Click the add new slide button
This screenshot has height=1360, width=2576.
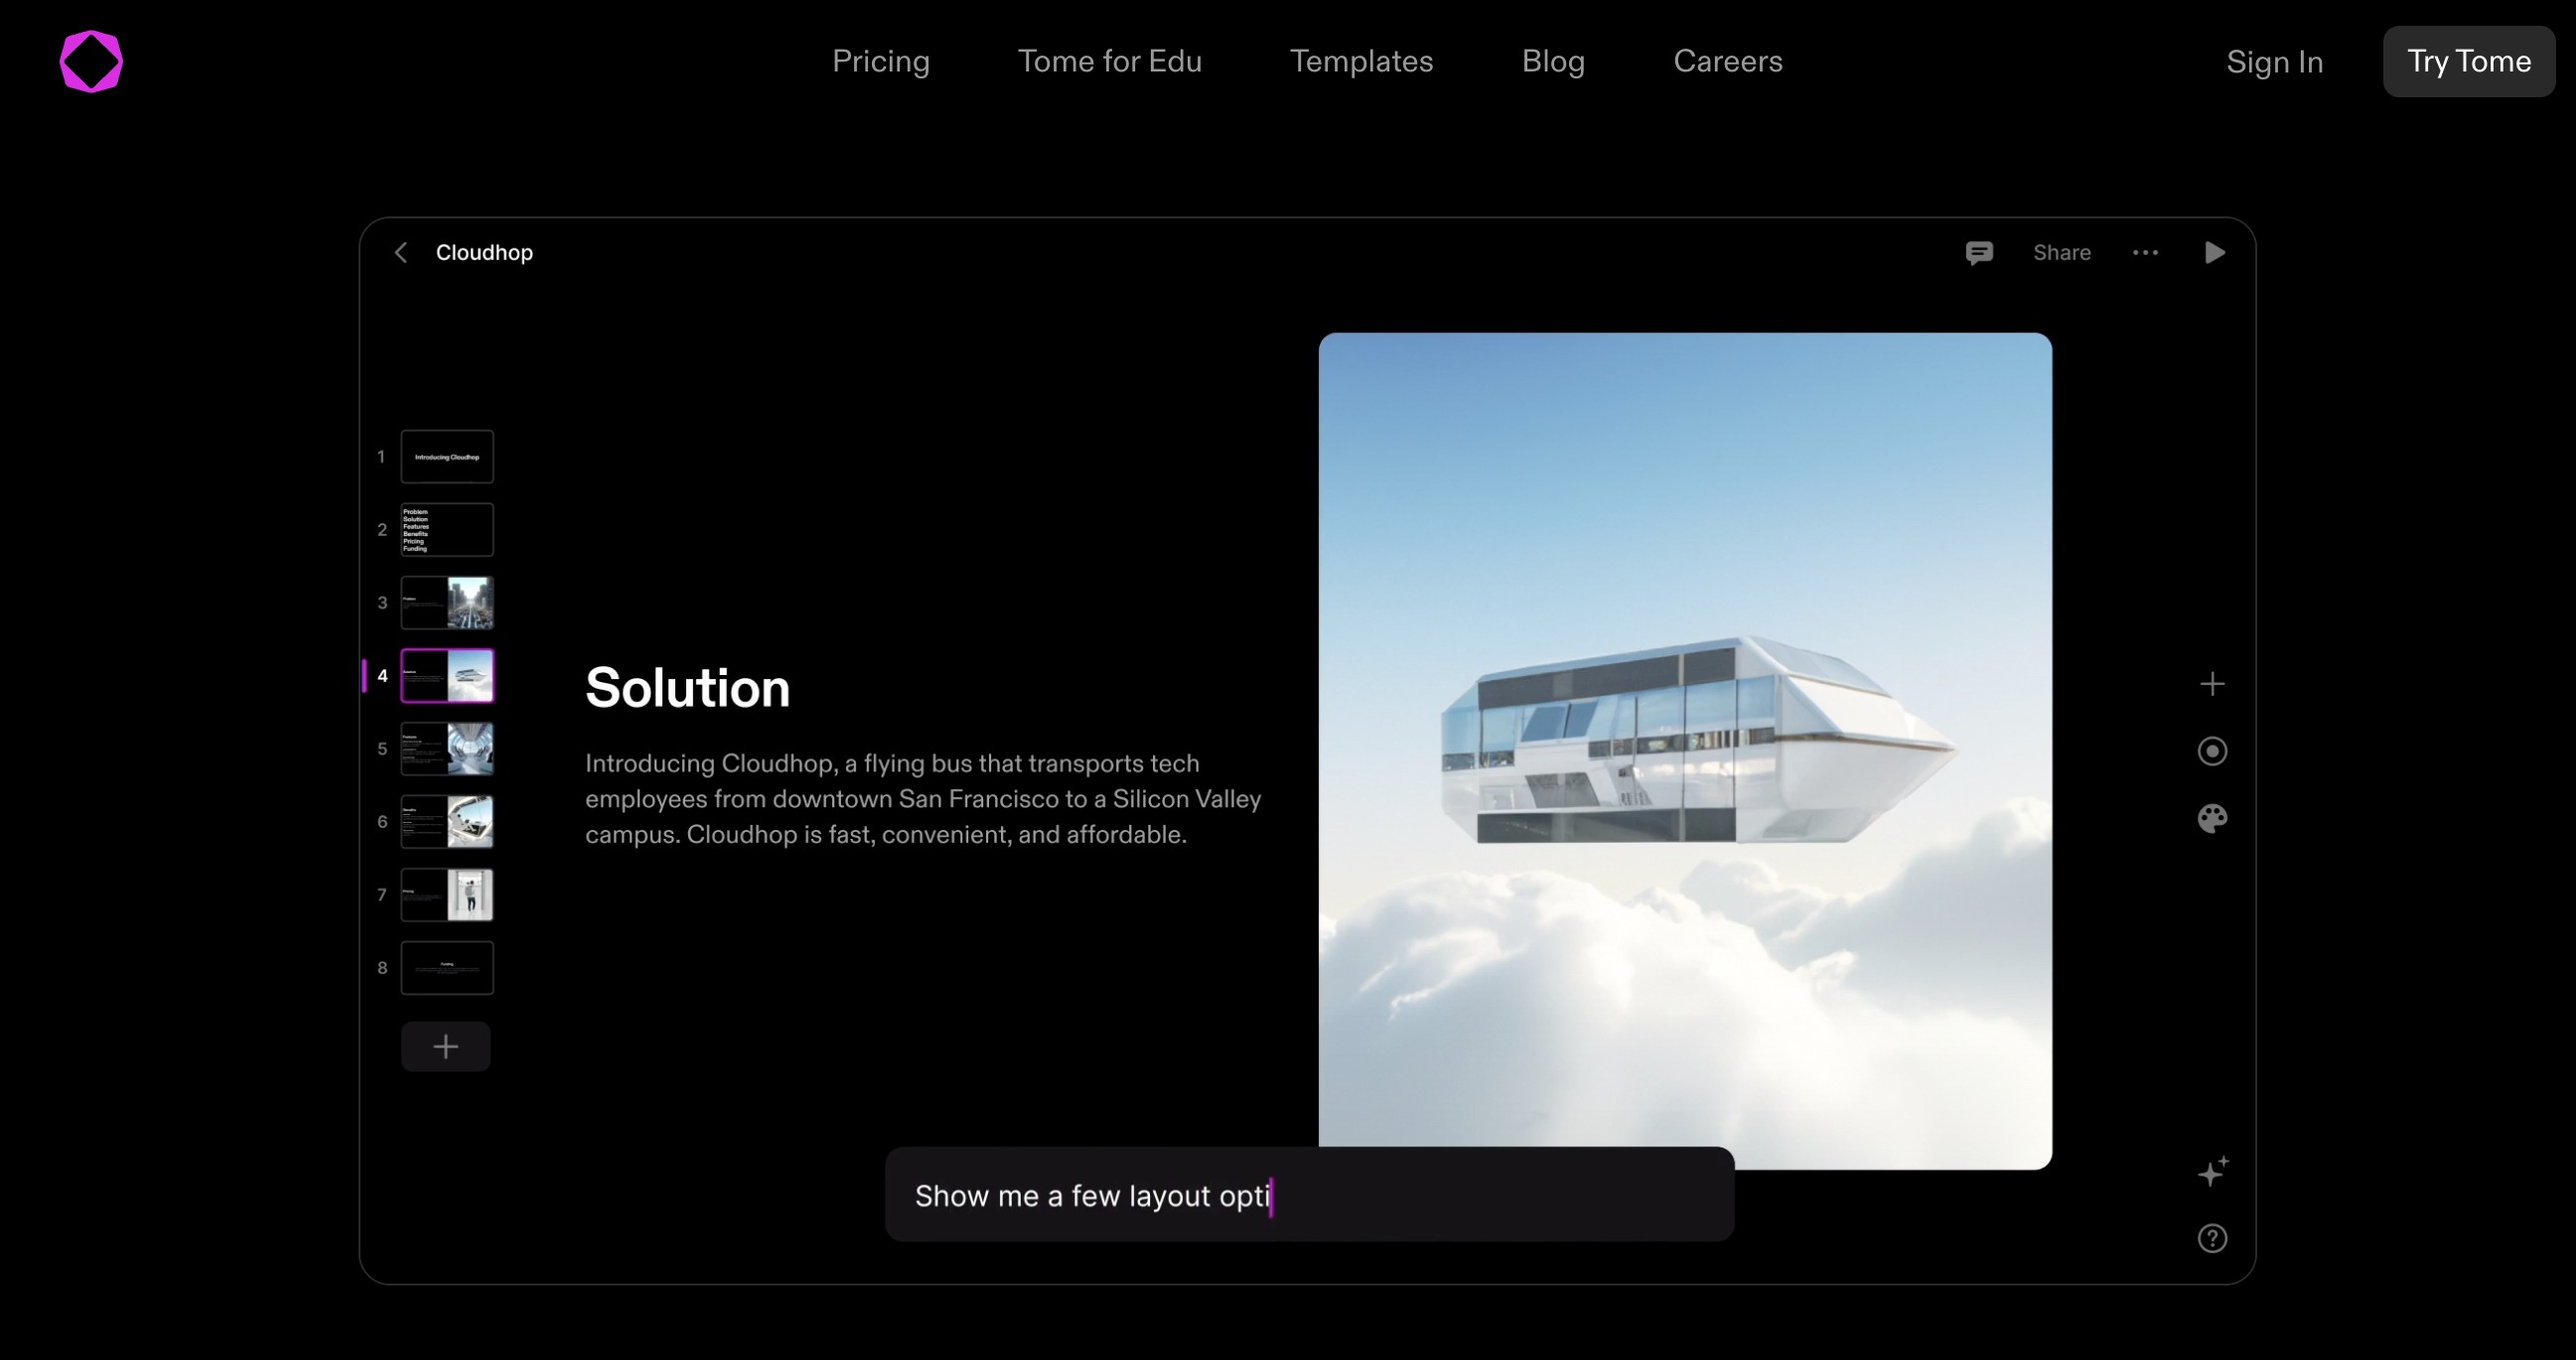446,1047
